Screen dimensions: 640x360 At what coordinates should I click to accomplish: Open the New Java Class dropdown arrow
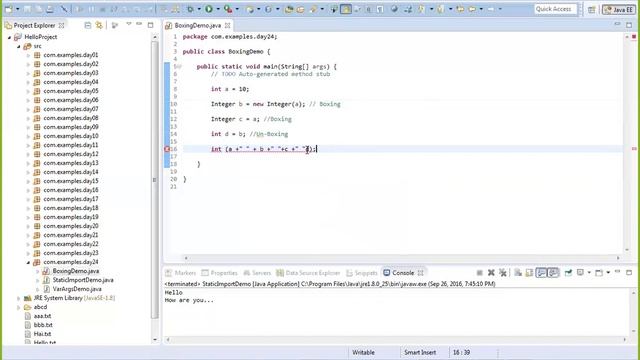(277, 9)
